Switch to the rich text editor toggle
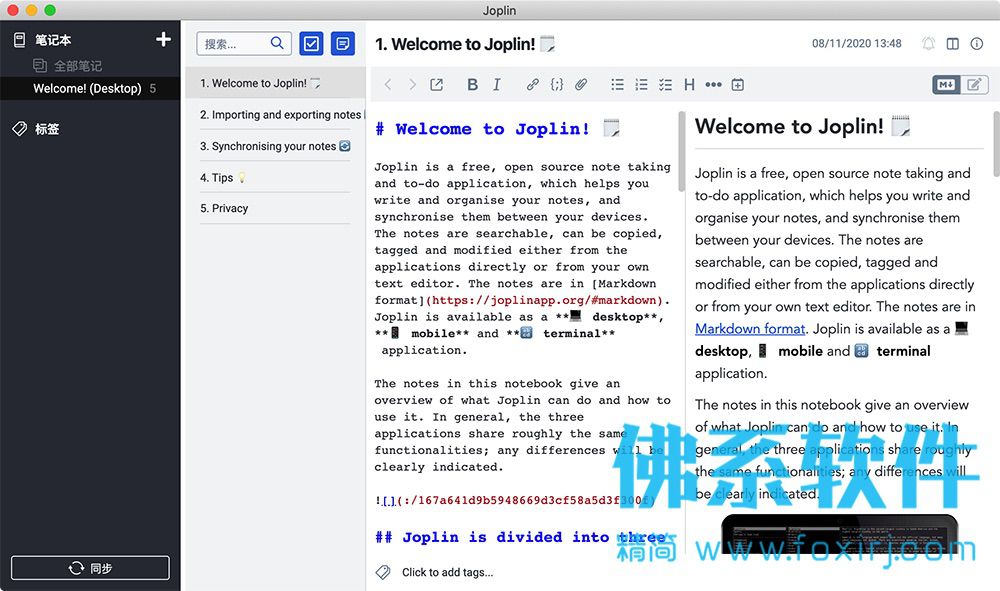 tap(974, 85)
